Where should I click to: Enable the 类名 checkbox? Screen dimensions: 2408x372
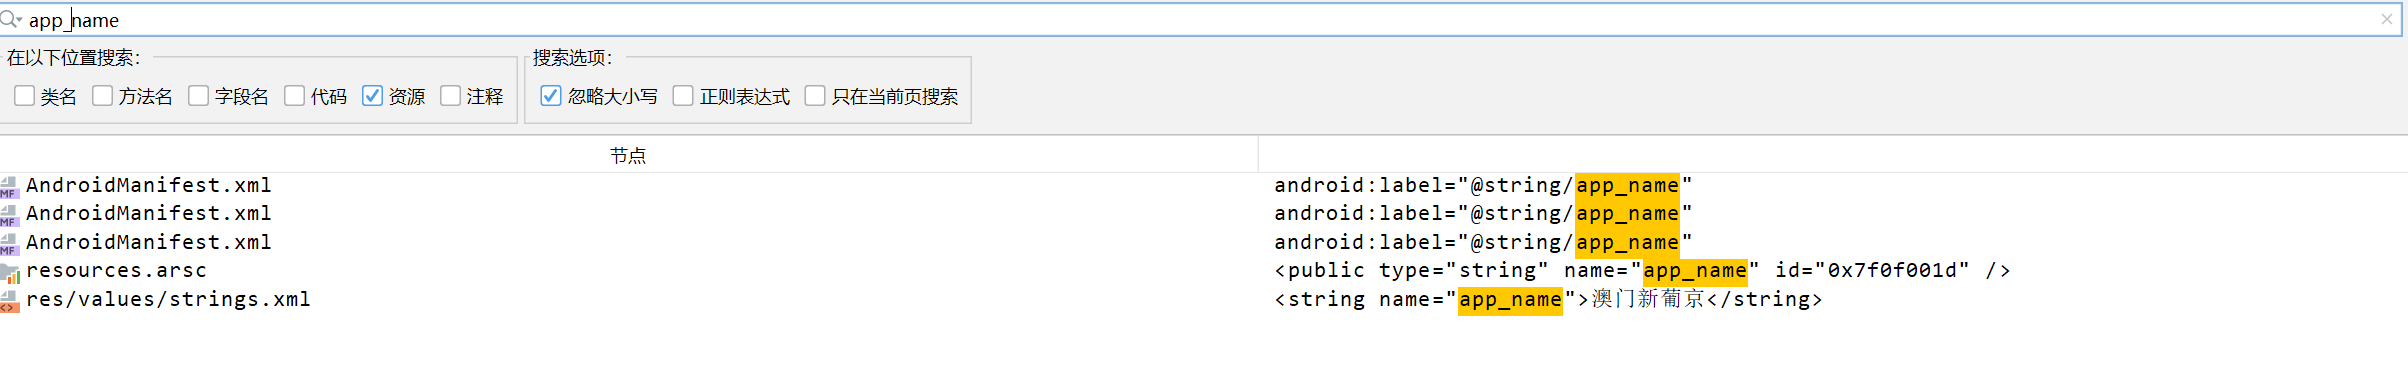(25, 96)
